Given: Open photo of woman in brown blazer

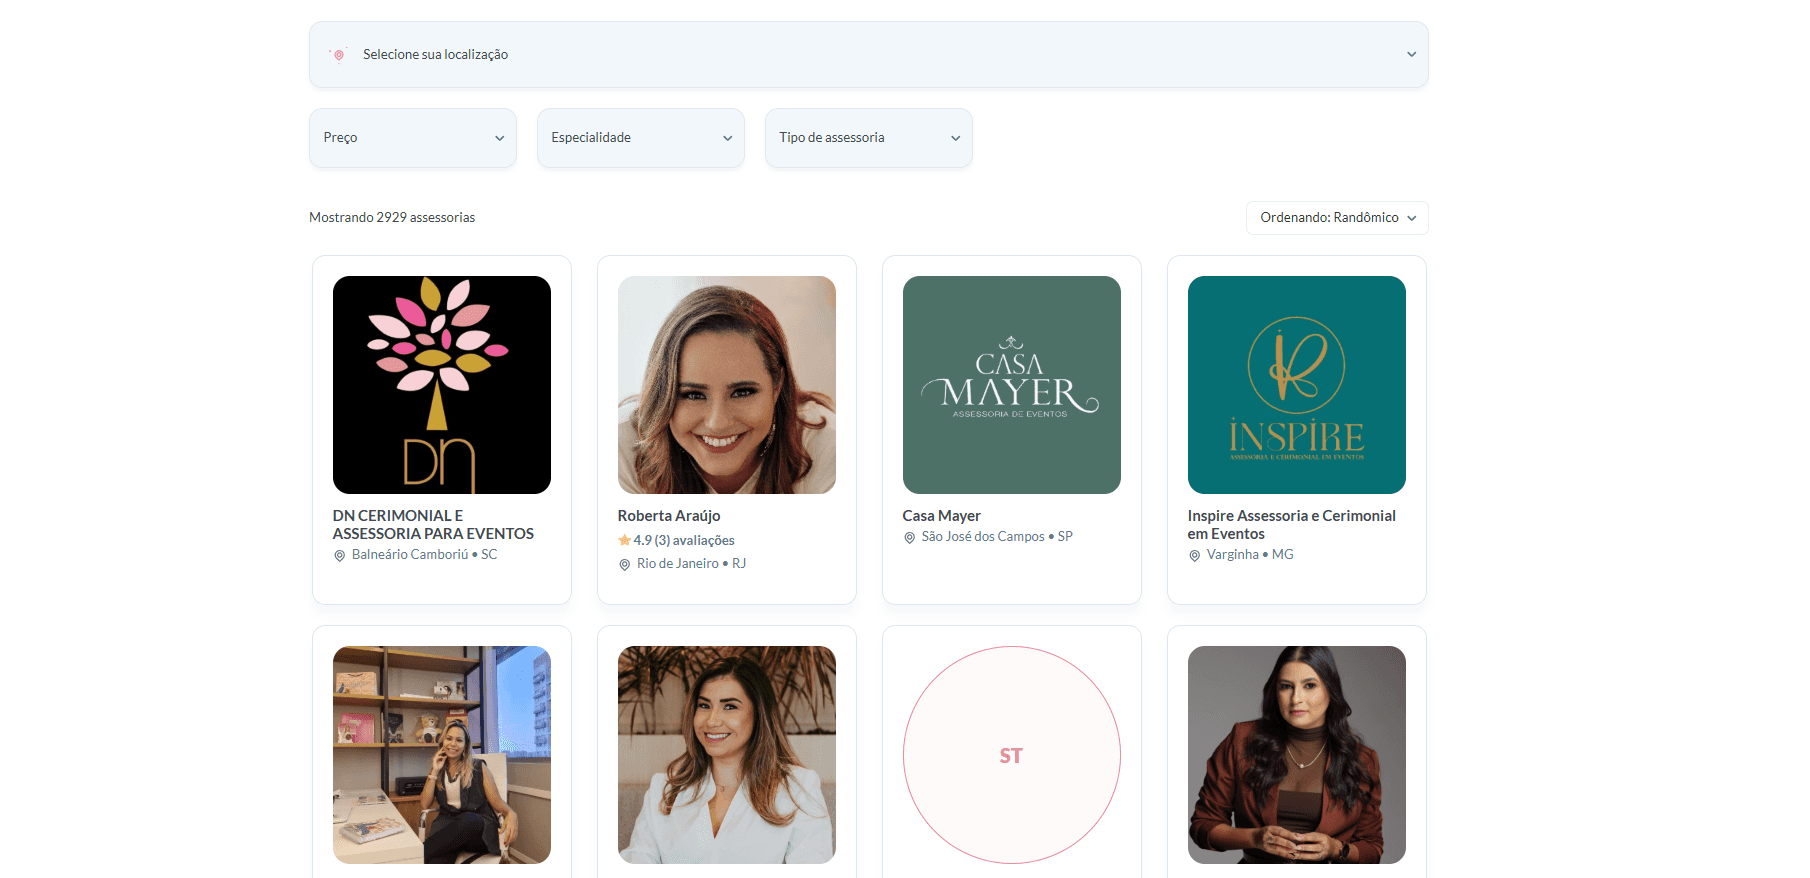Looking at the screenshot, I should (1297, 755).
